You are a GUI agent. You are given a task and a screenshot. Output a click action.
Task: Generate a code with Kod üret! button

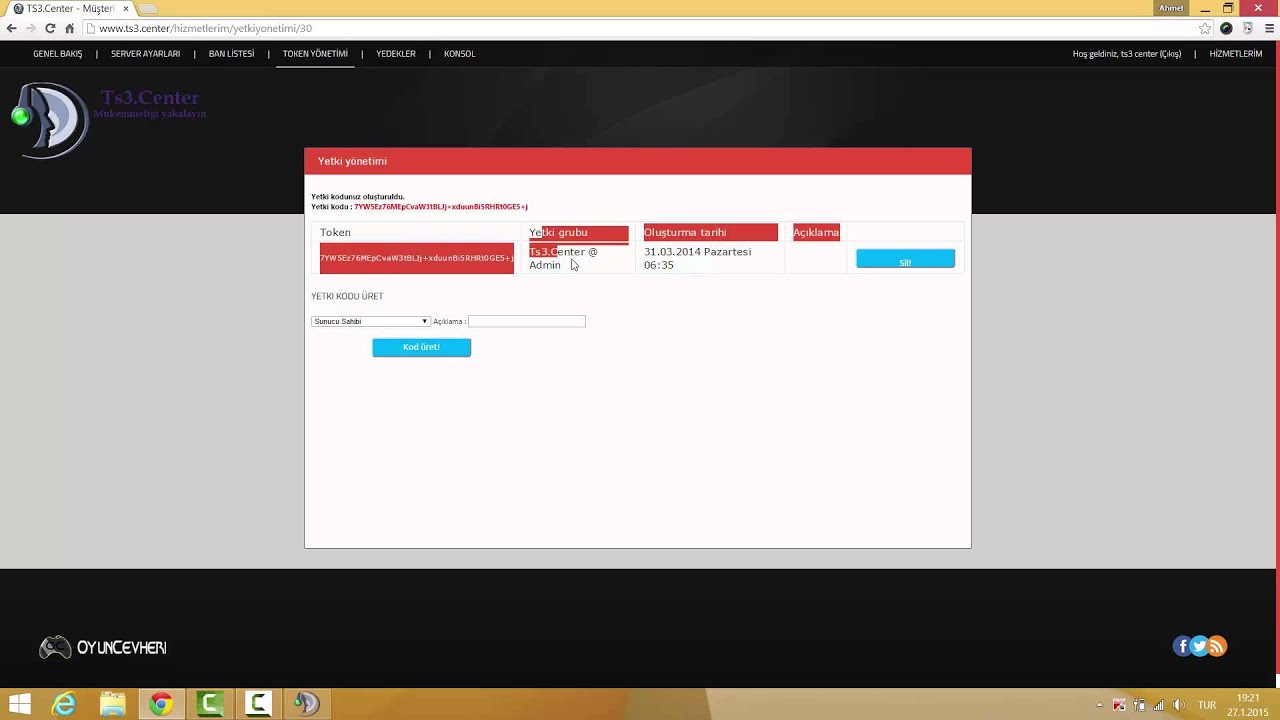(x=421, y=347)
